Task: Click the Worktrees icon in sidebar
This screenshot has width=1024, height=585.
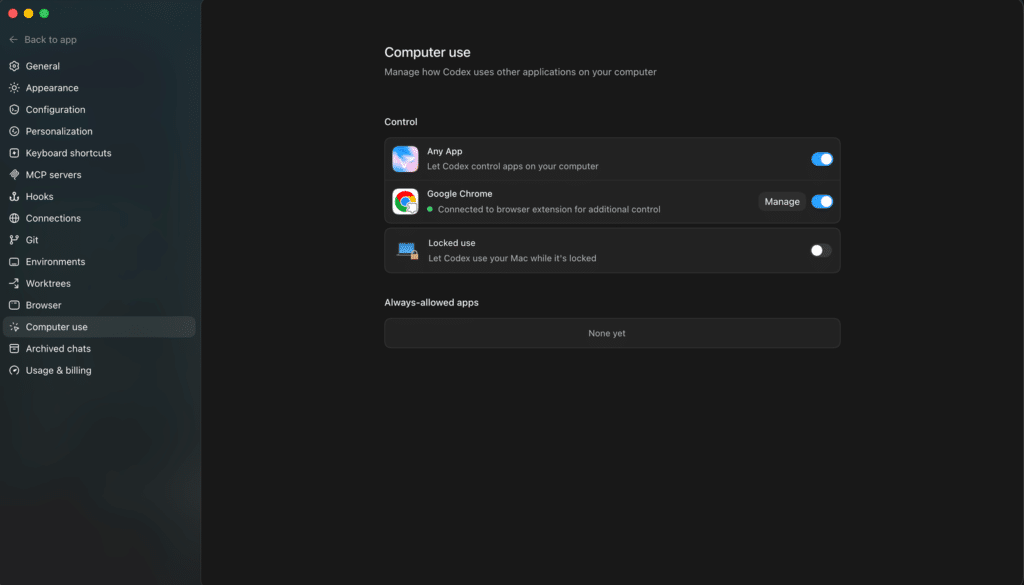Action: 14,283
